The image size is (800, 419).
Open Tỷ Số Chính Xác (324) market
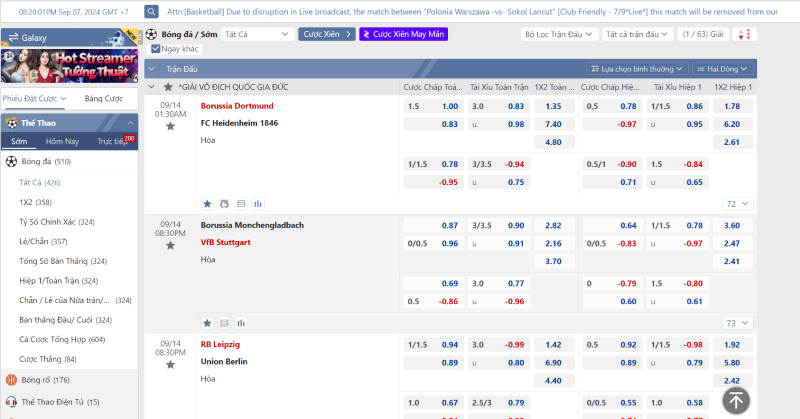pyautogui.click(x=57, y=222)
